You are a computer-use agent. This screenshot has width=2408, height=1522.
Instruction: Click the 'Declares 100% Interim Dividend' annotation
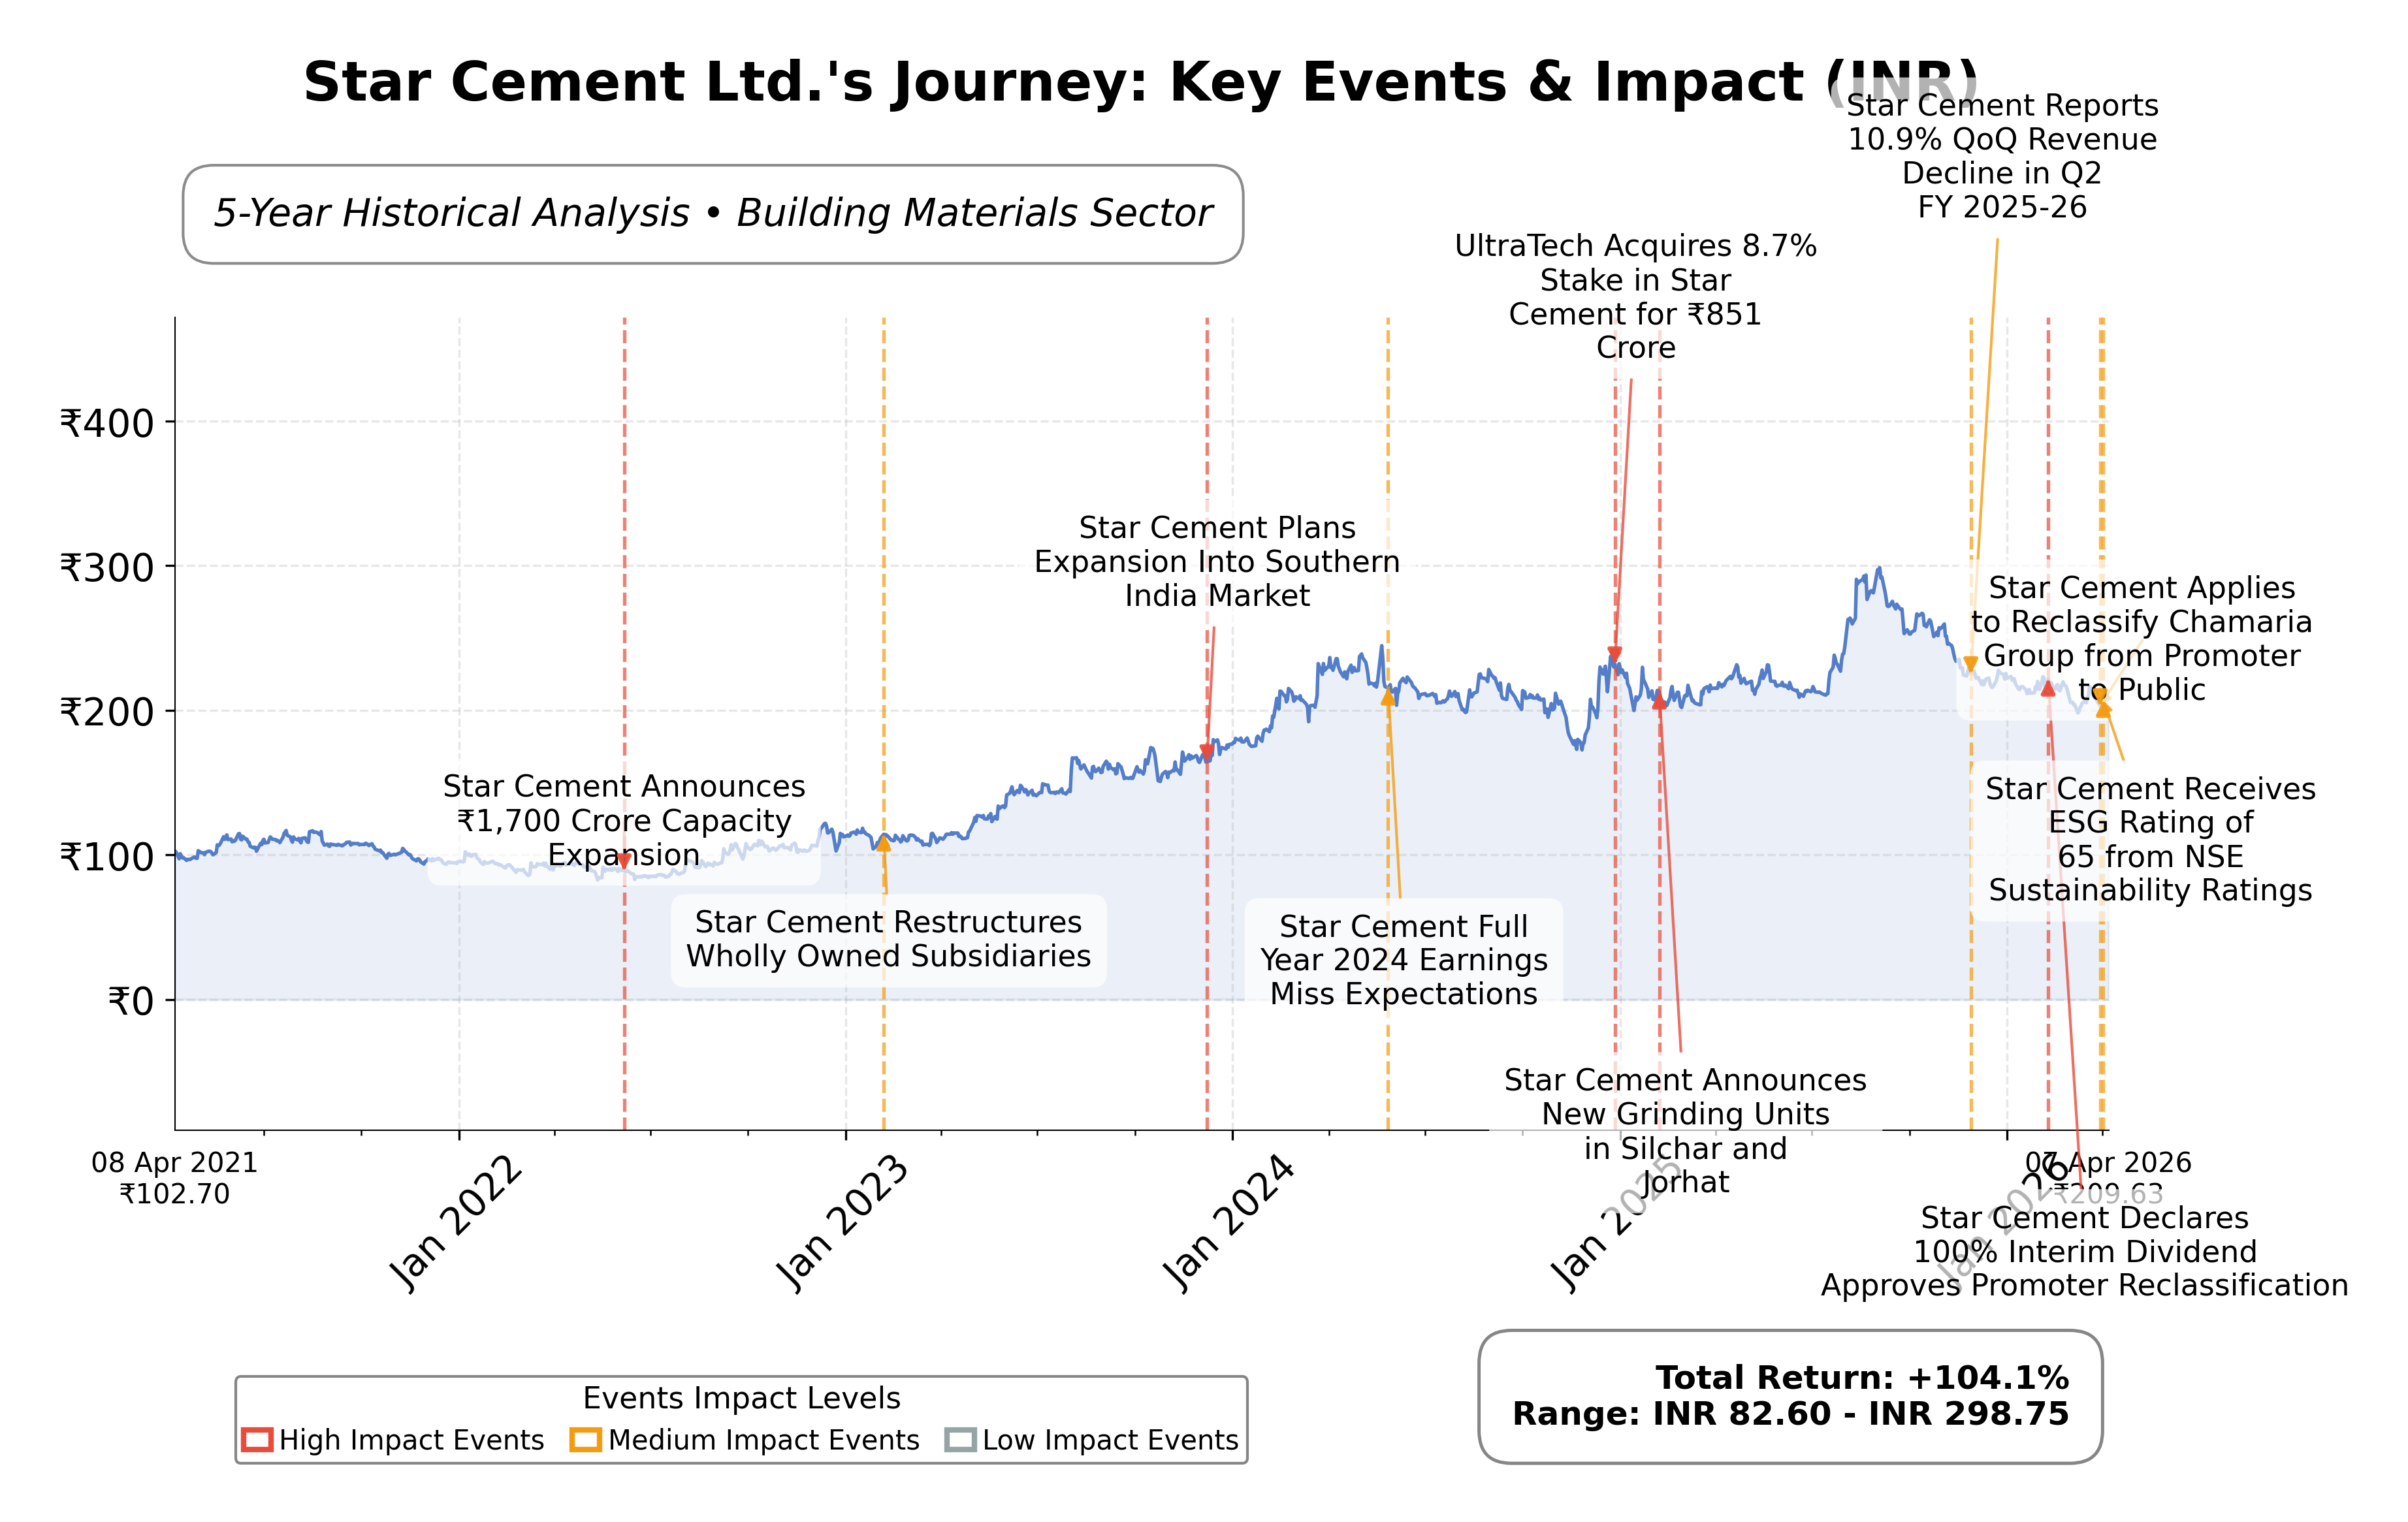(2085, 1252)
